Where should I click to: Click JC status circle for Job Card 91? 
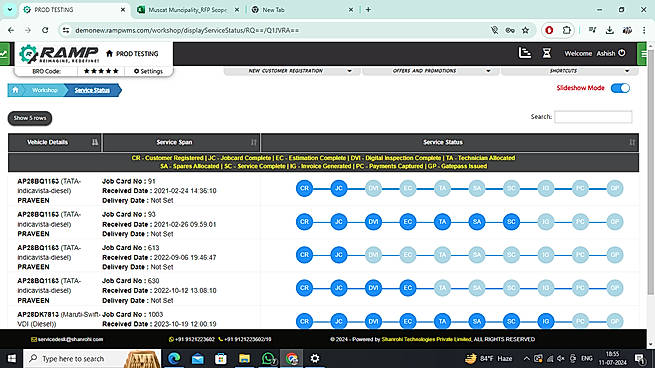pyautogui.click(x=339, y=188)
